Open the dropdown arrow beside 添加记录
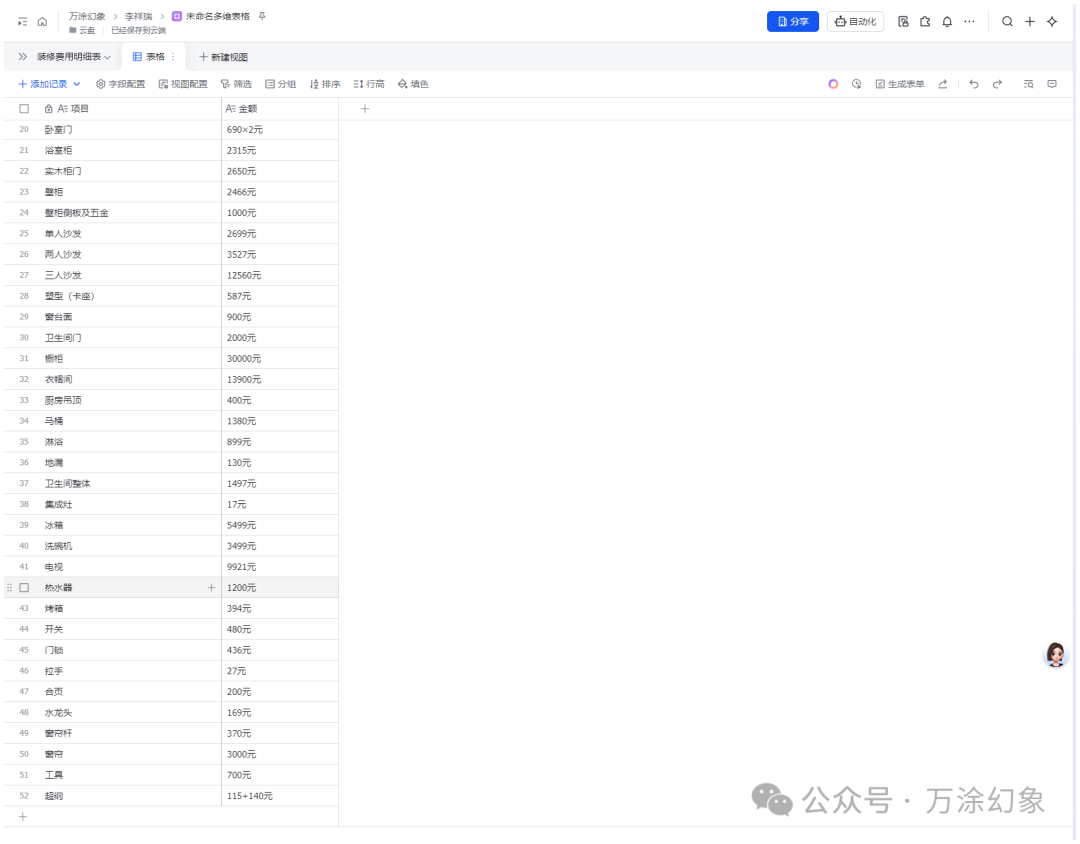 76,84
